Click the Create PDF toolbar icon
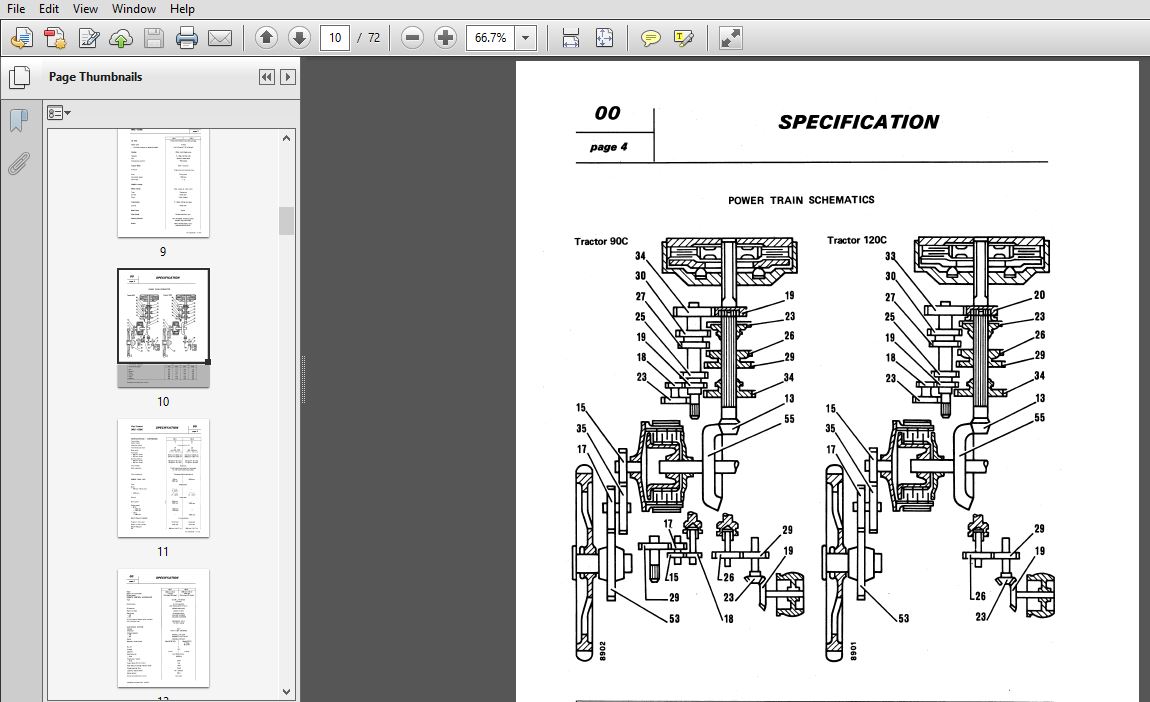Screen dimensions: 1150x702 [55, 37]
